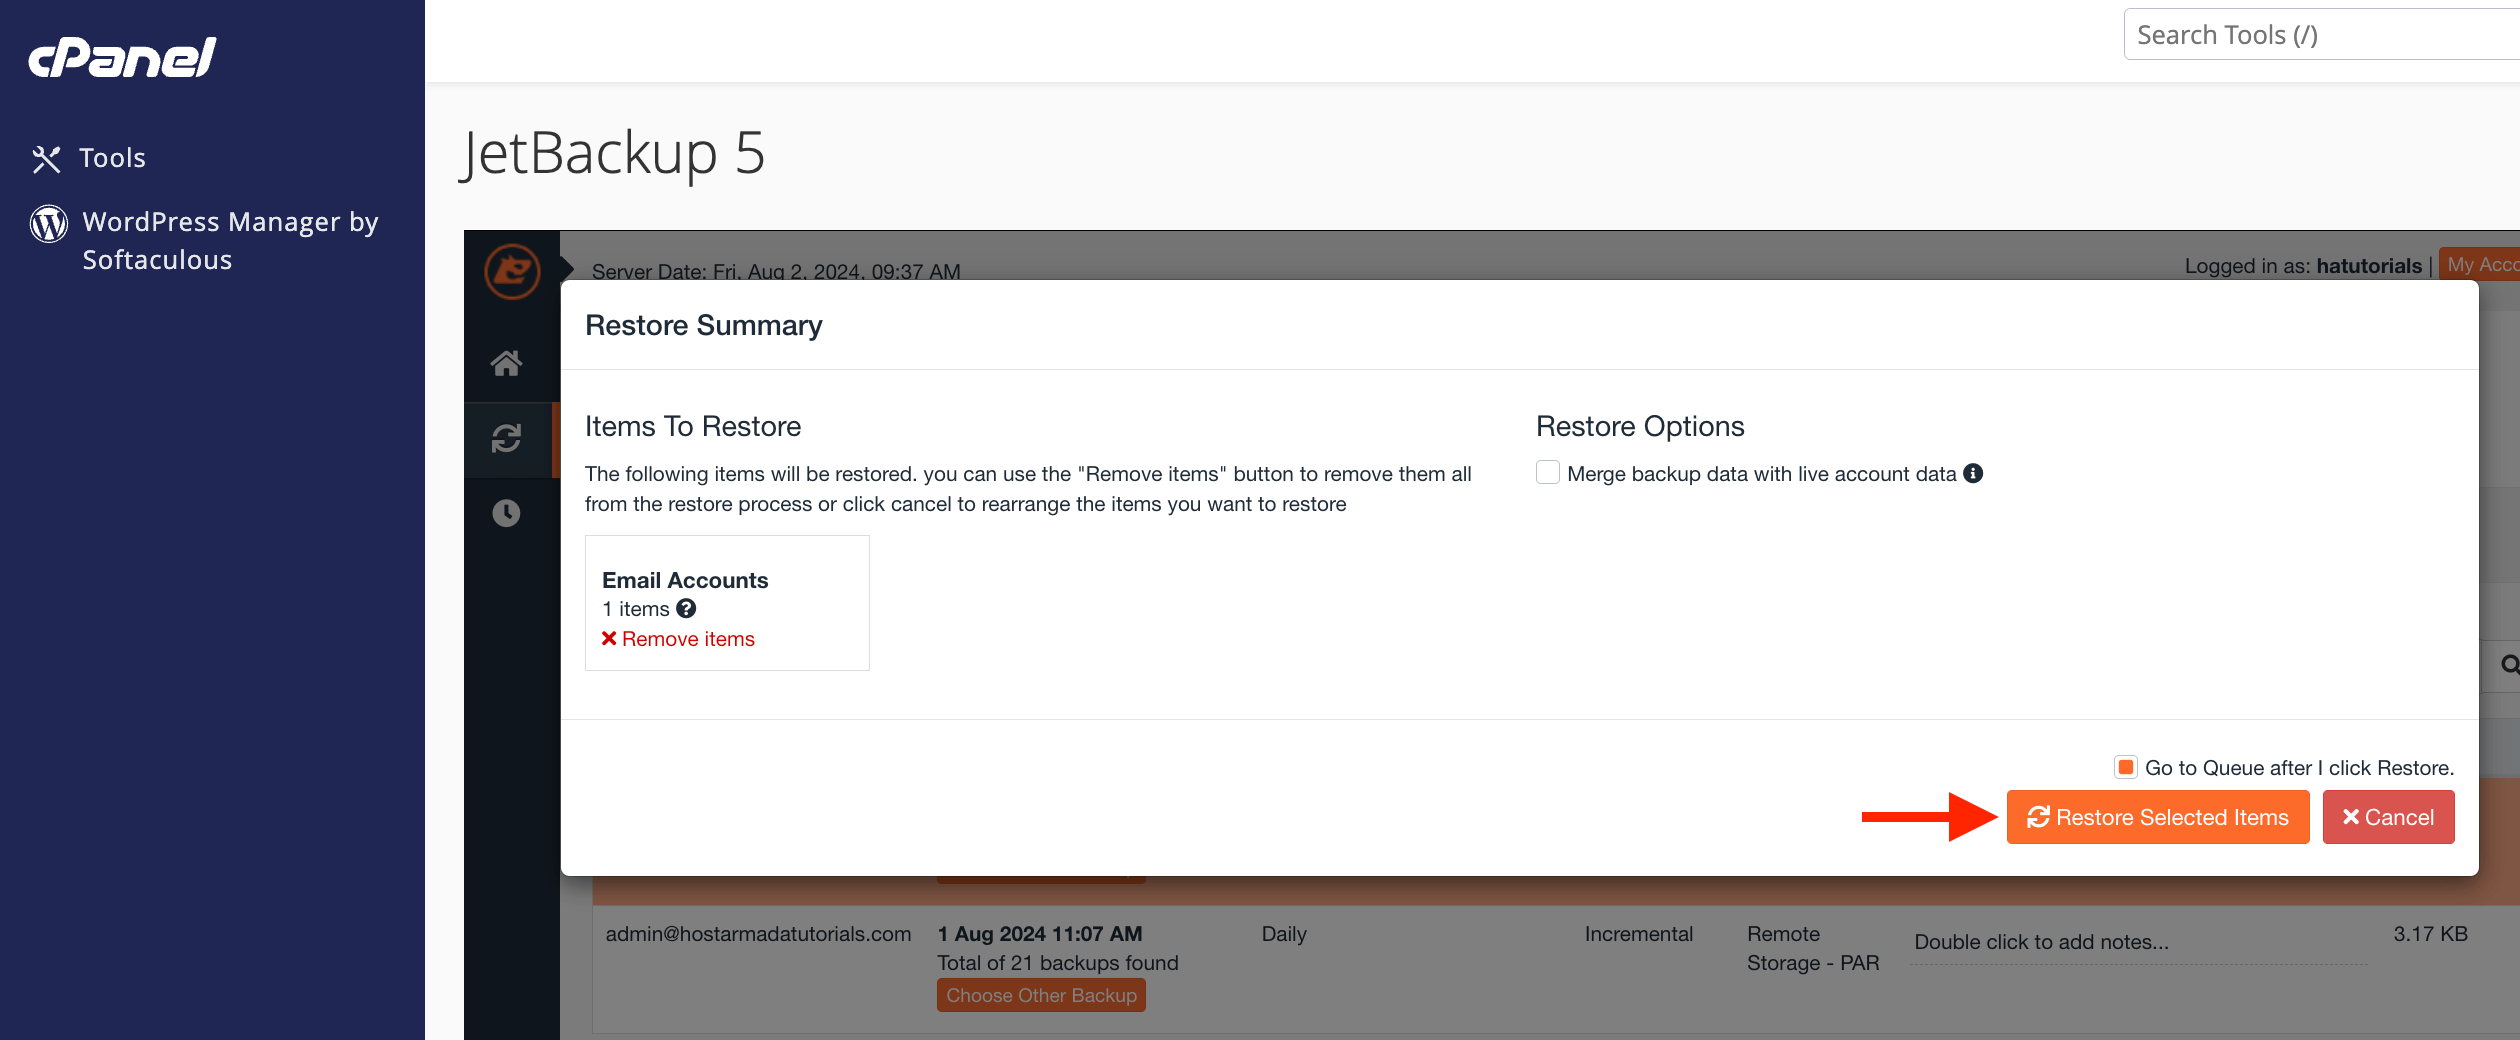Click Restore Selected Items button
The width and height of the screenshot is (2520, 1040).
coord(2158,817)
